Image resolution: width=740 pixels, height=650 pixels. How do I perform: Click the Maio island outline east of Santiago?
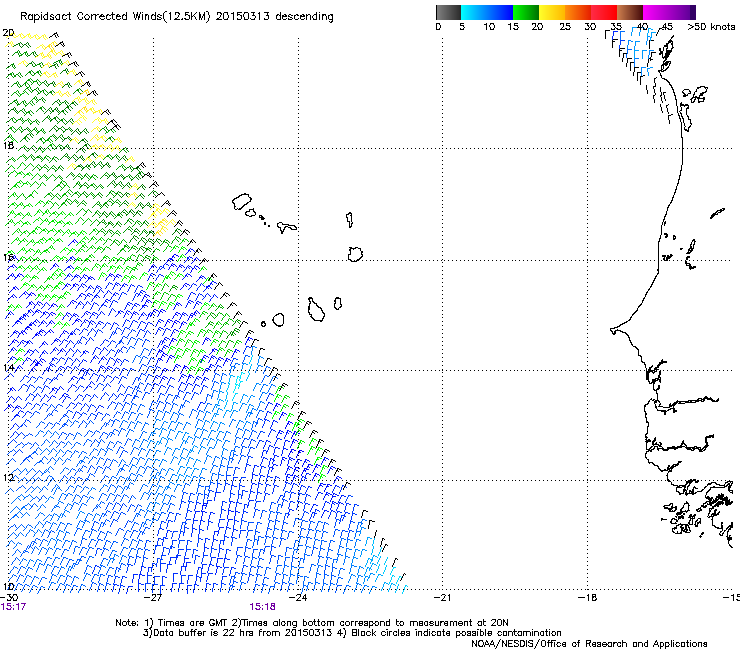tap(337, 304)
